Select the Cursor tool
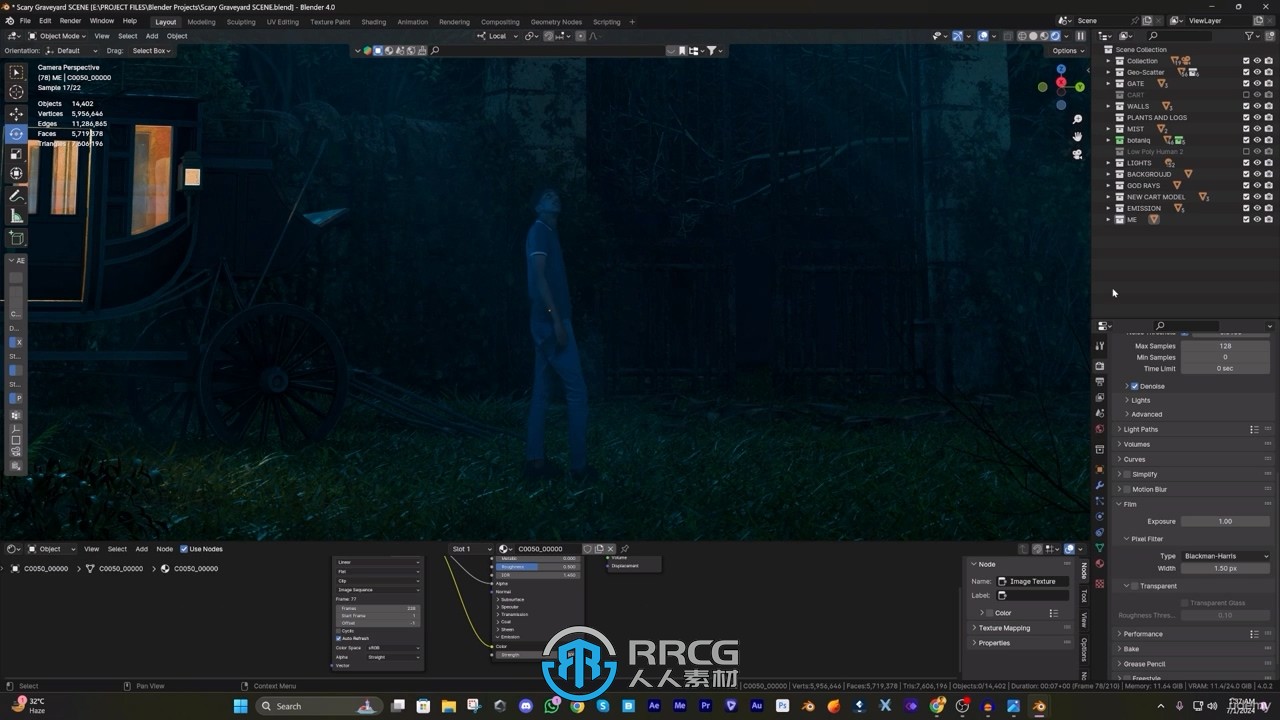The width and height of the screenshot is (1280, 720). pos(16,92)
